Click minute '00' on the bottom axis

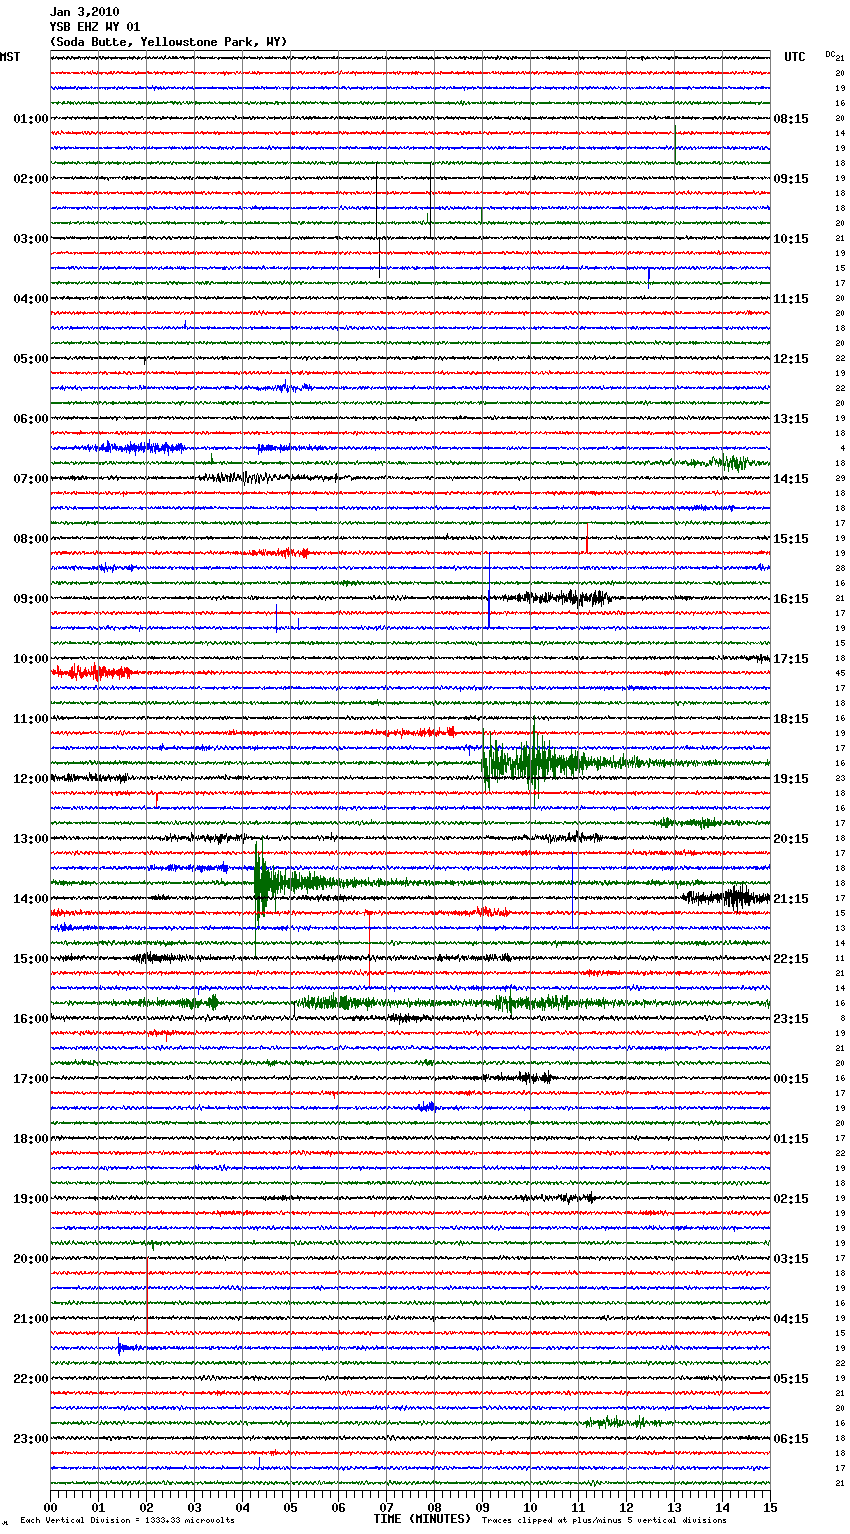pos(50,1507)
